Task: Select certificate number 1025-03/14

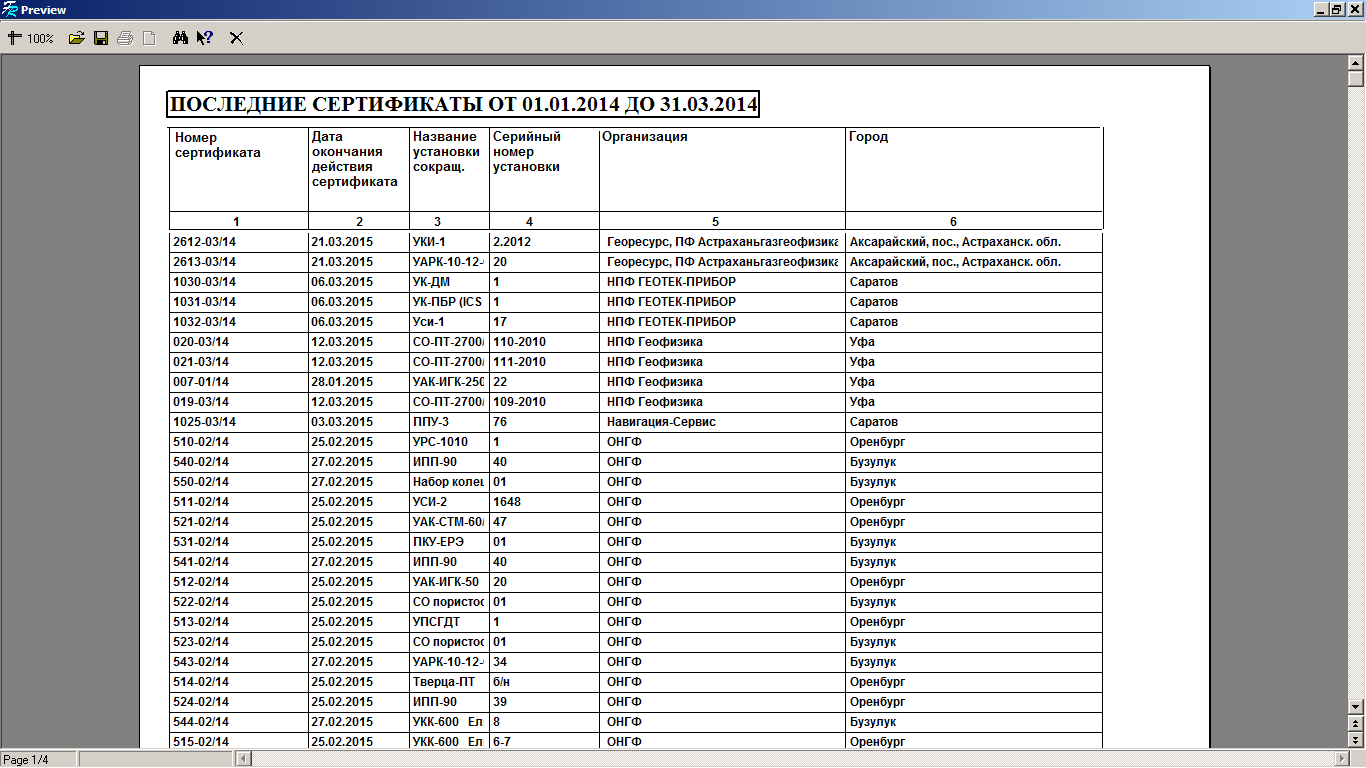Action: [204, 422]
